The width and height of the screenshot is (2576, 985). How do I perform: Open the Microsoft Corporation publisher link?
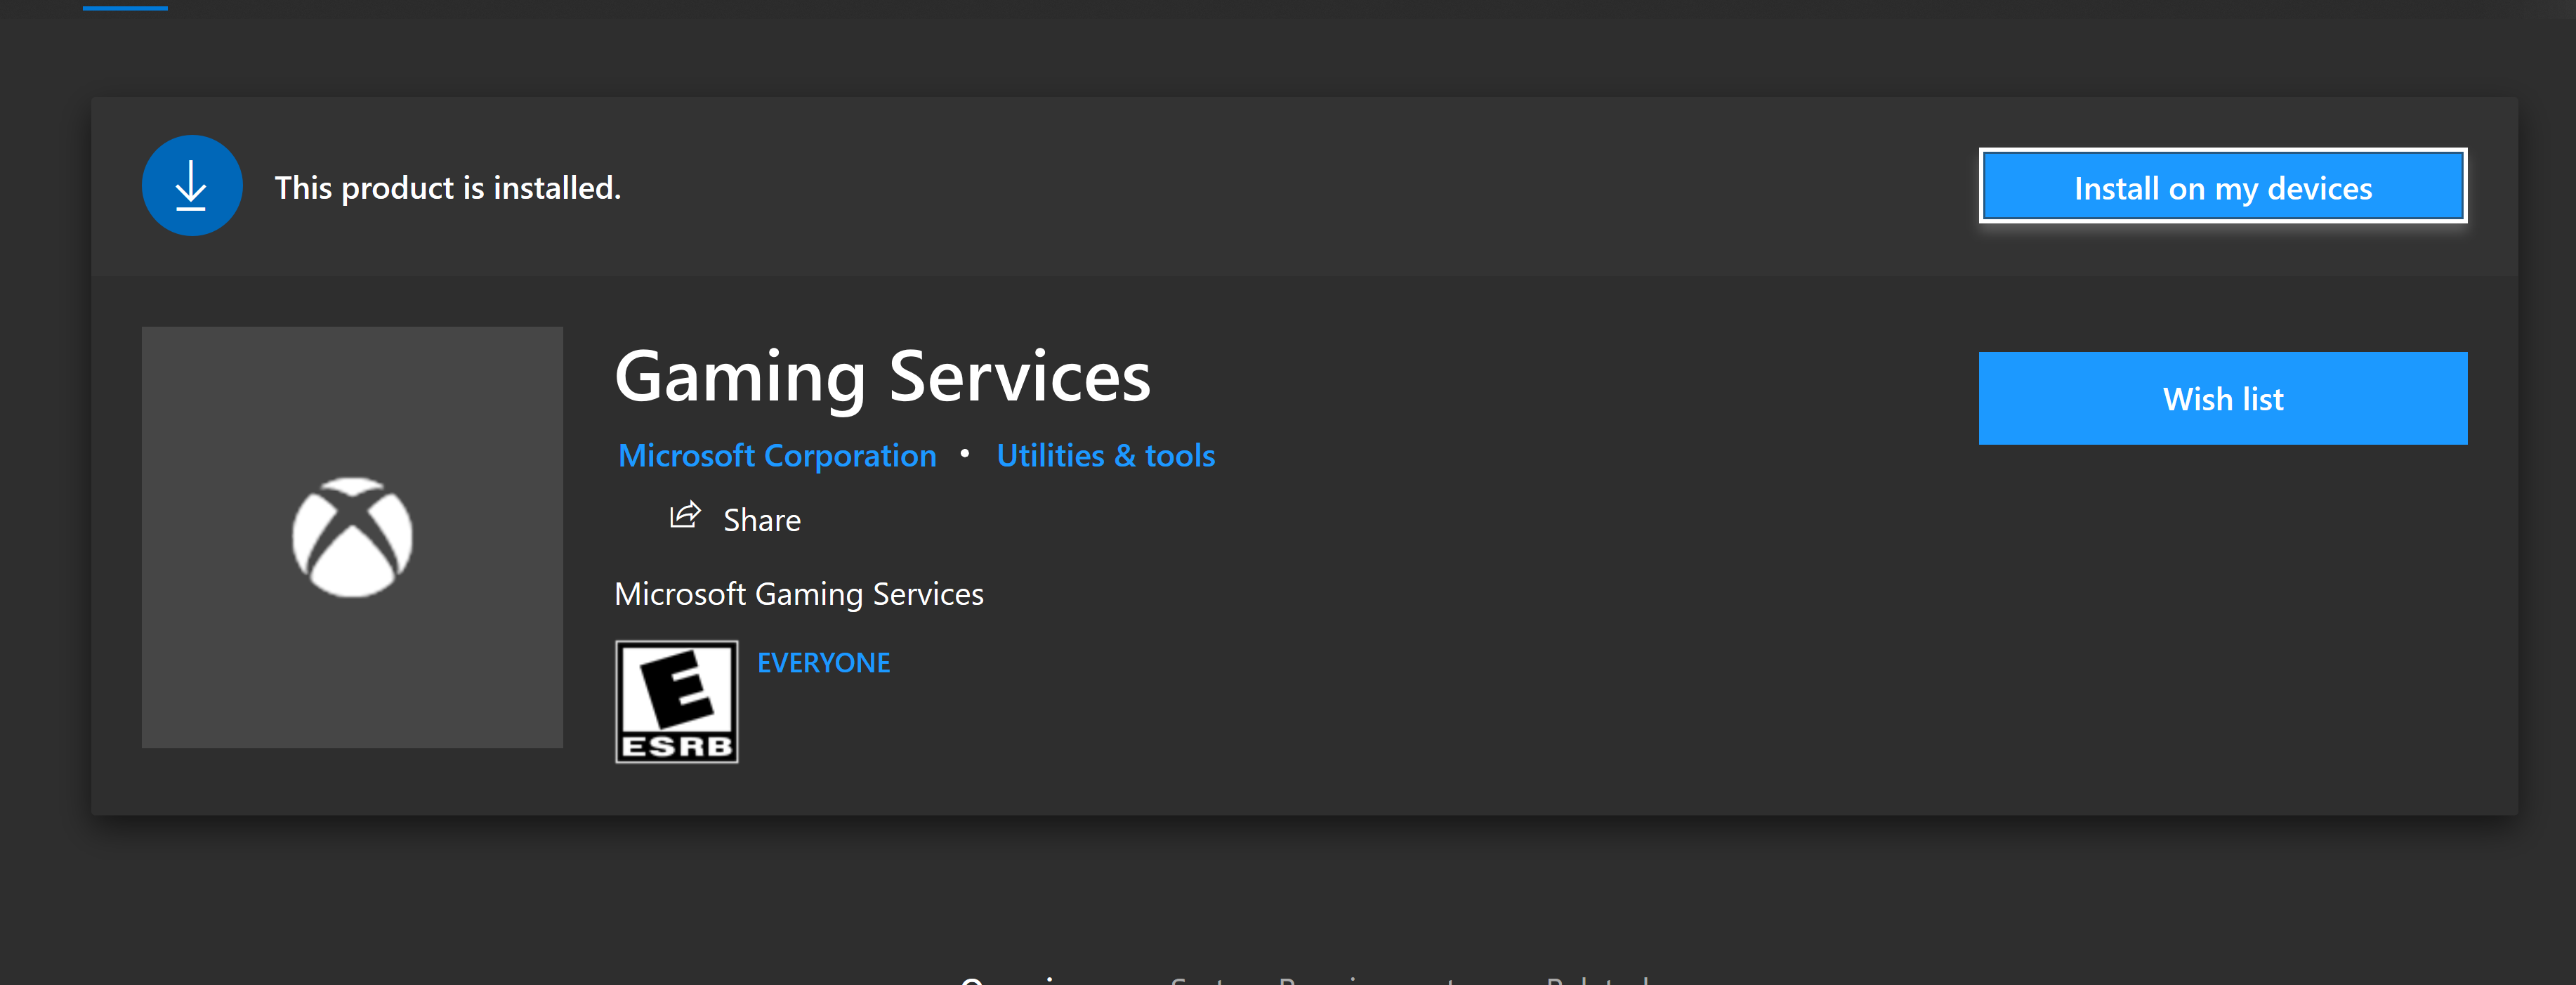[777, 456]
